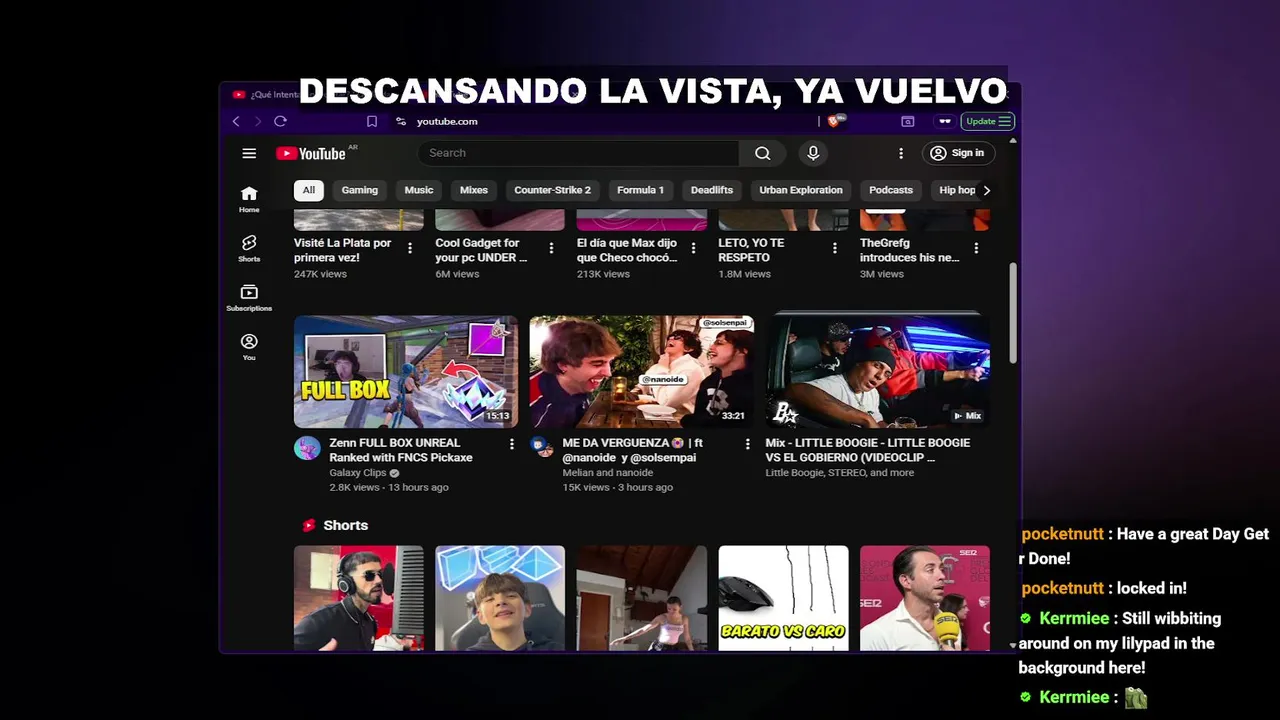Viewport: 1280px width, 720px height.
Task: Open options for Cool Gadget video
Action: 551,248
